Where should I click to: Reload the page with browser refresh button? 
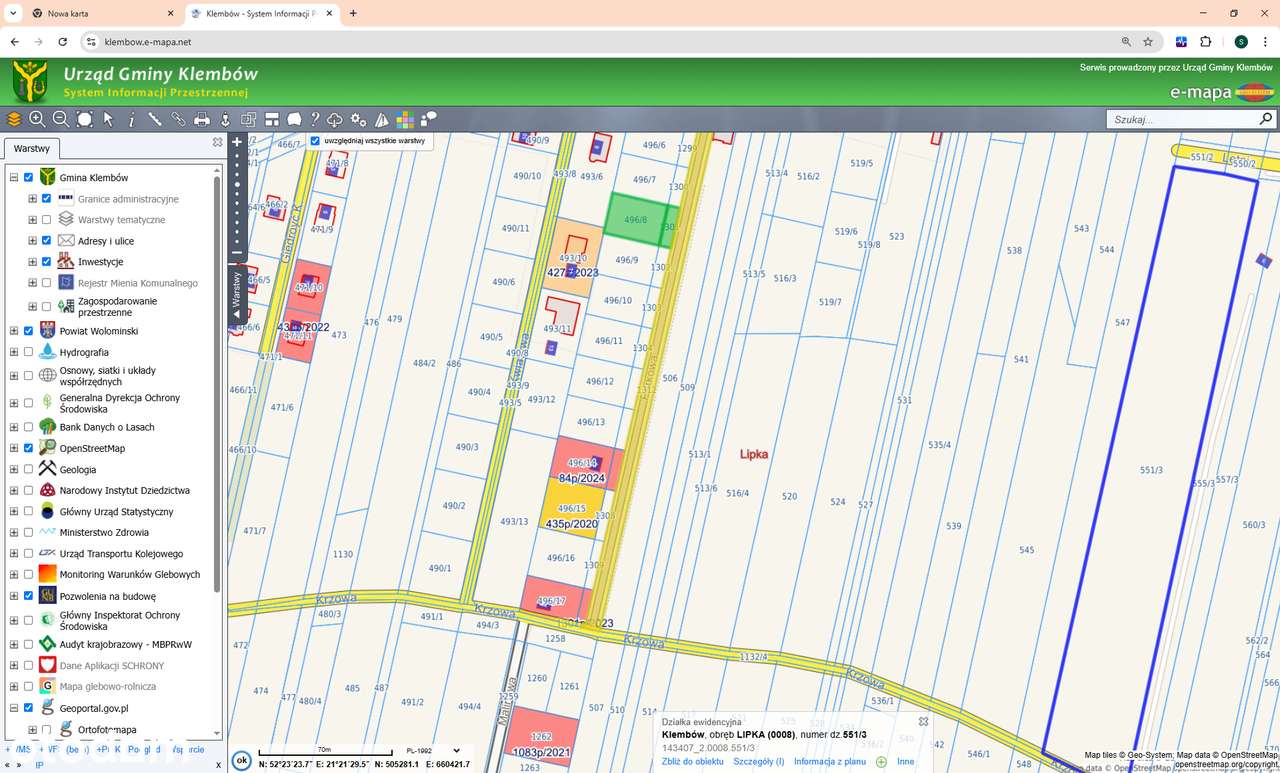coord(63,42)
